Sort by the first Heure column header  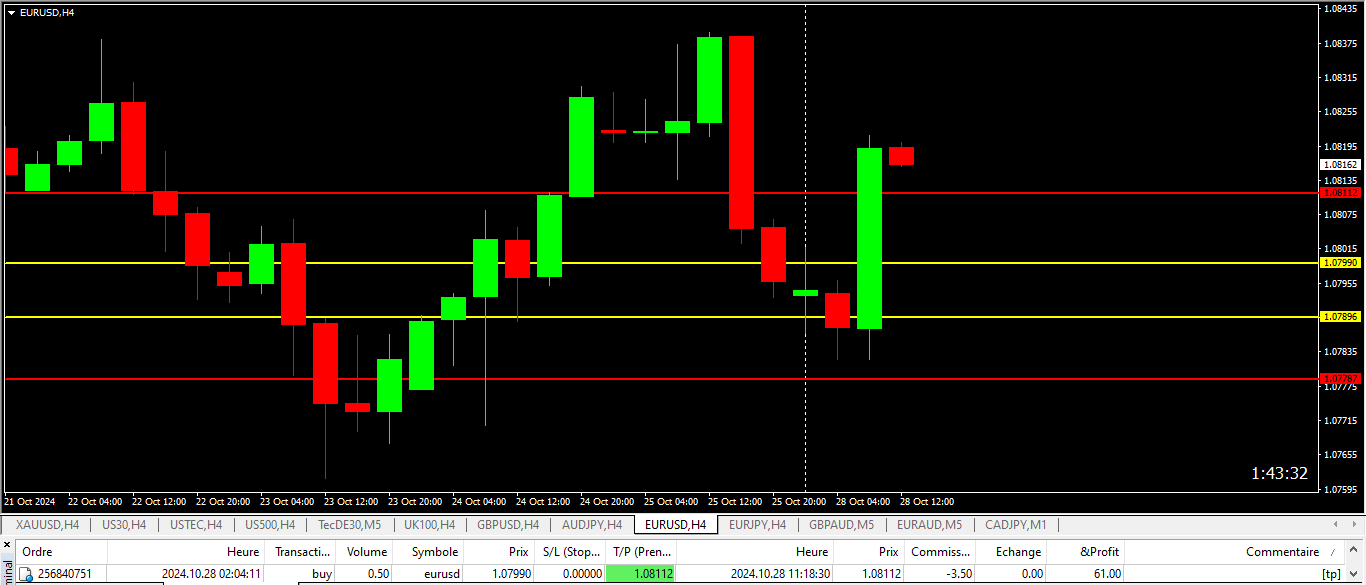pos(186,552)
